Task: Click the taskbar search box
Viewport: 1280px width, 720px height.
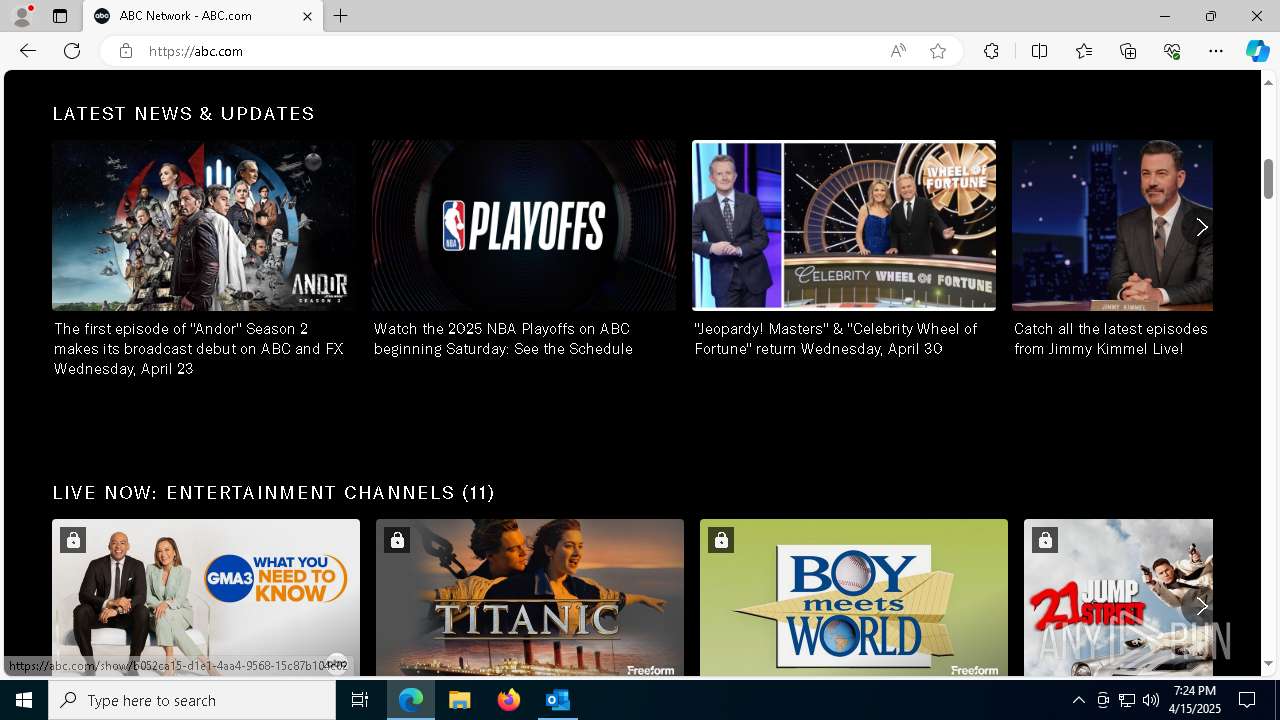Action: point(192,700)
